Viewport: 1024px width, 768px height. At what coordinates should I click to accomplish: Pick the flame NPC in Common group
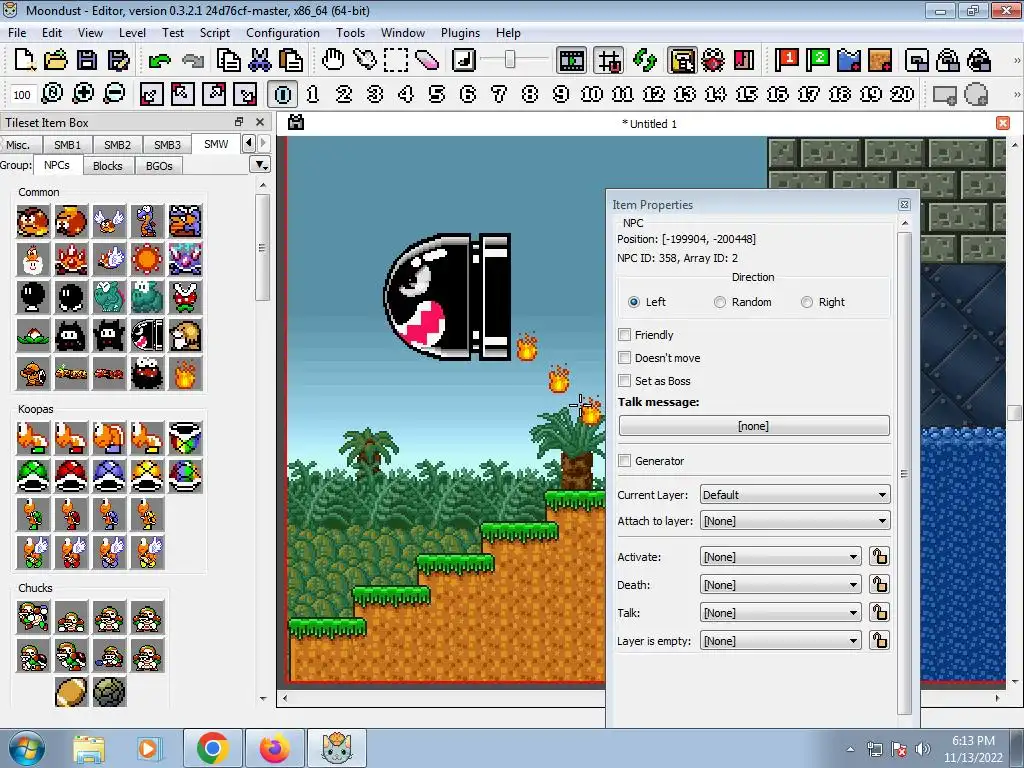pos(185,374)
